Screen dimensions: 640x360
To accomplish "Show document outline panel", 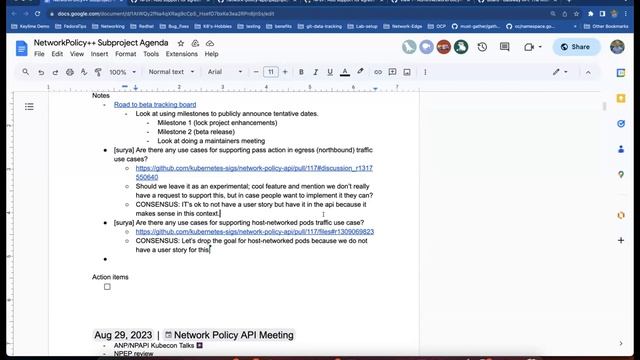I will [29, 107].
